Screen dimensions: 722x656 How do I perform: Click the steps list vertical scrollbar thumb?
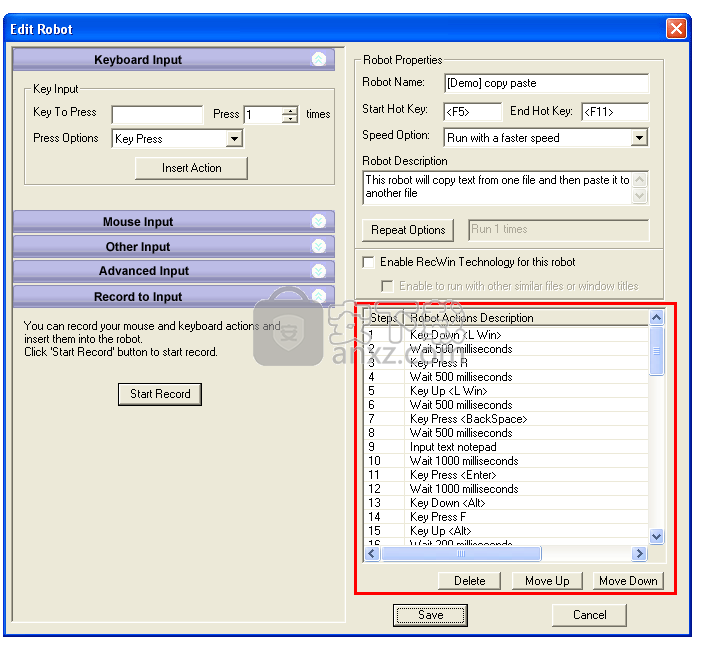pyautogui.click(x=656, y=351)
